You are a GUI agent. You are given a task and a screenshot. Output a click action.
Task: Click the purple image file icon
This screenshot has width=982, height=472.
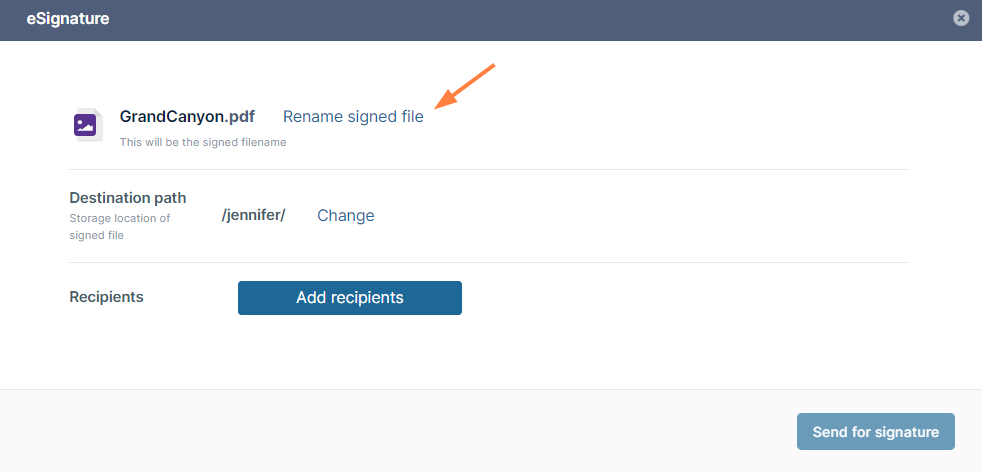(85, 125)
